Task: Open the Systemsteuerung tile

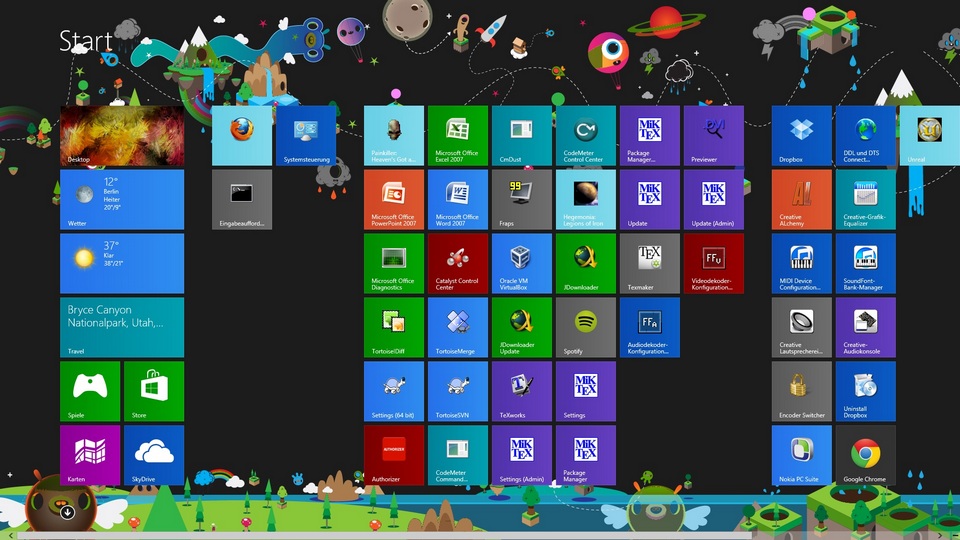Action: coord(306,135)
